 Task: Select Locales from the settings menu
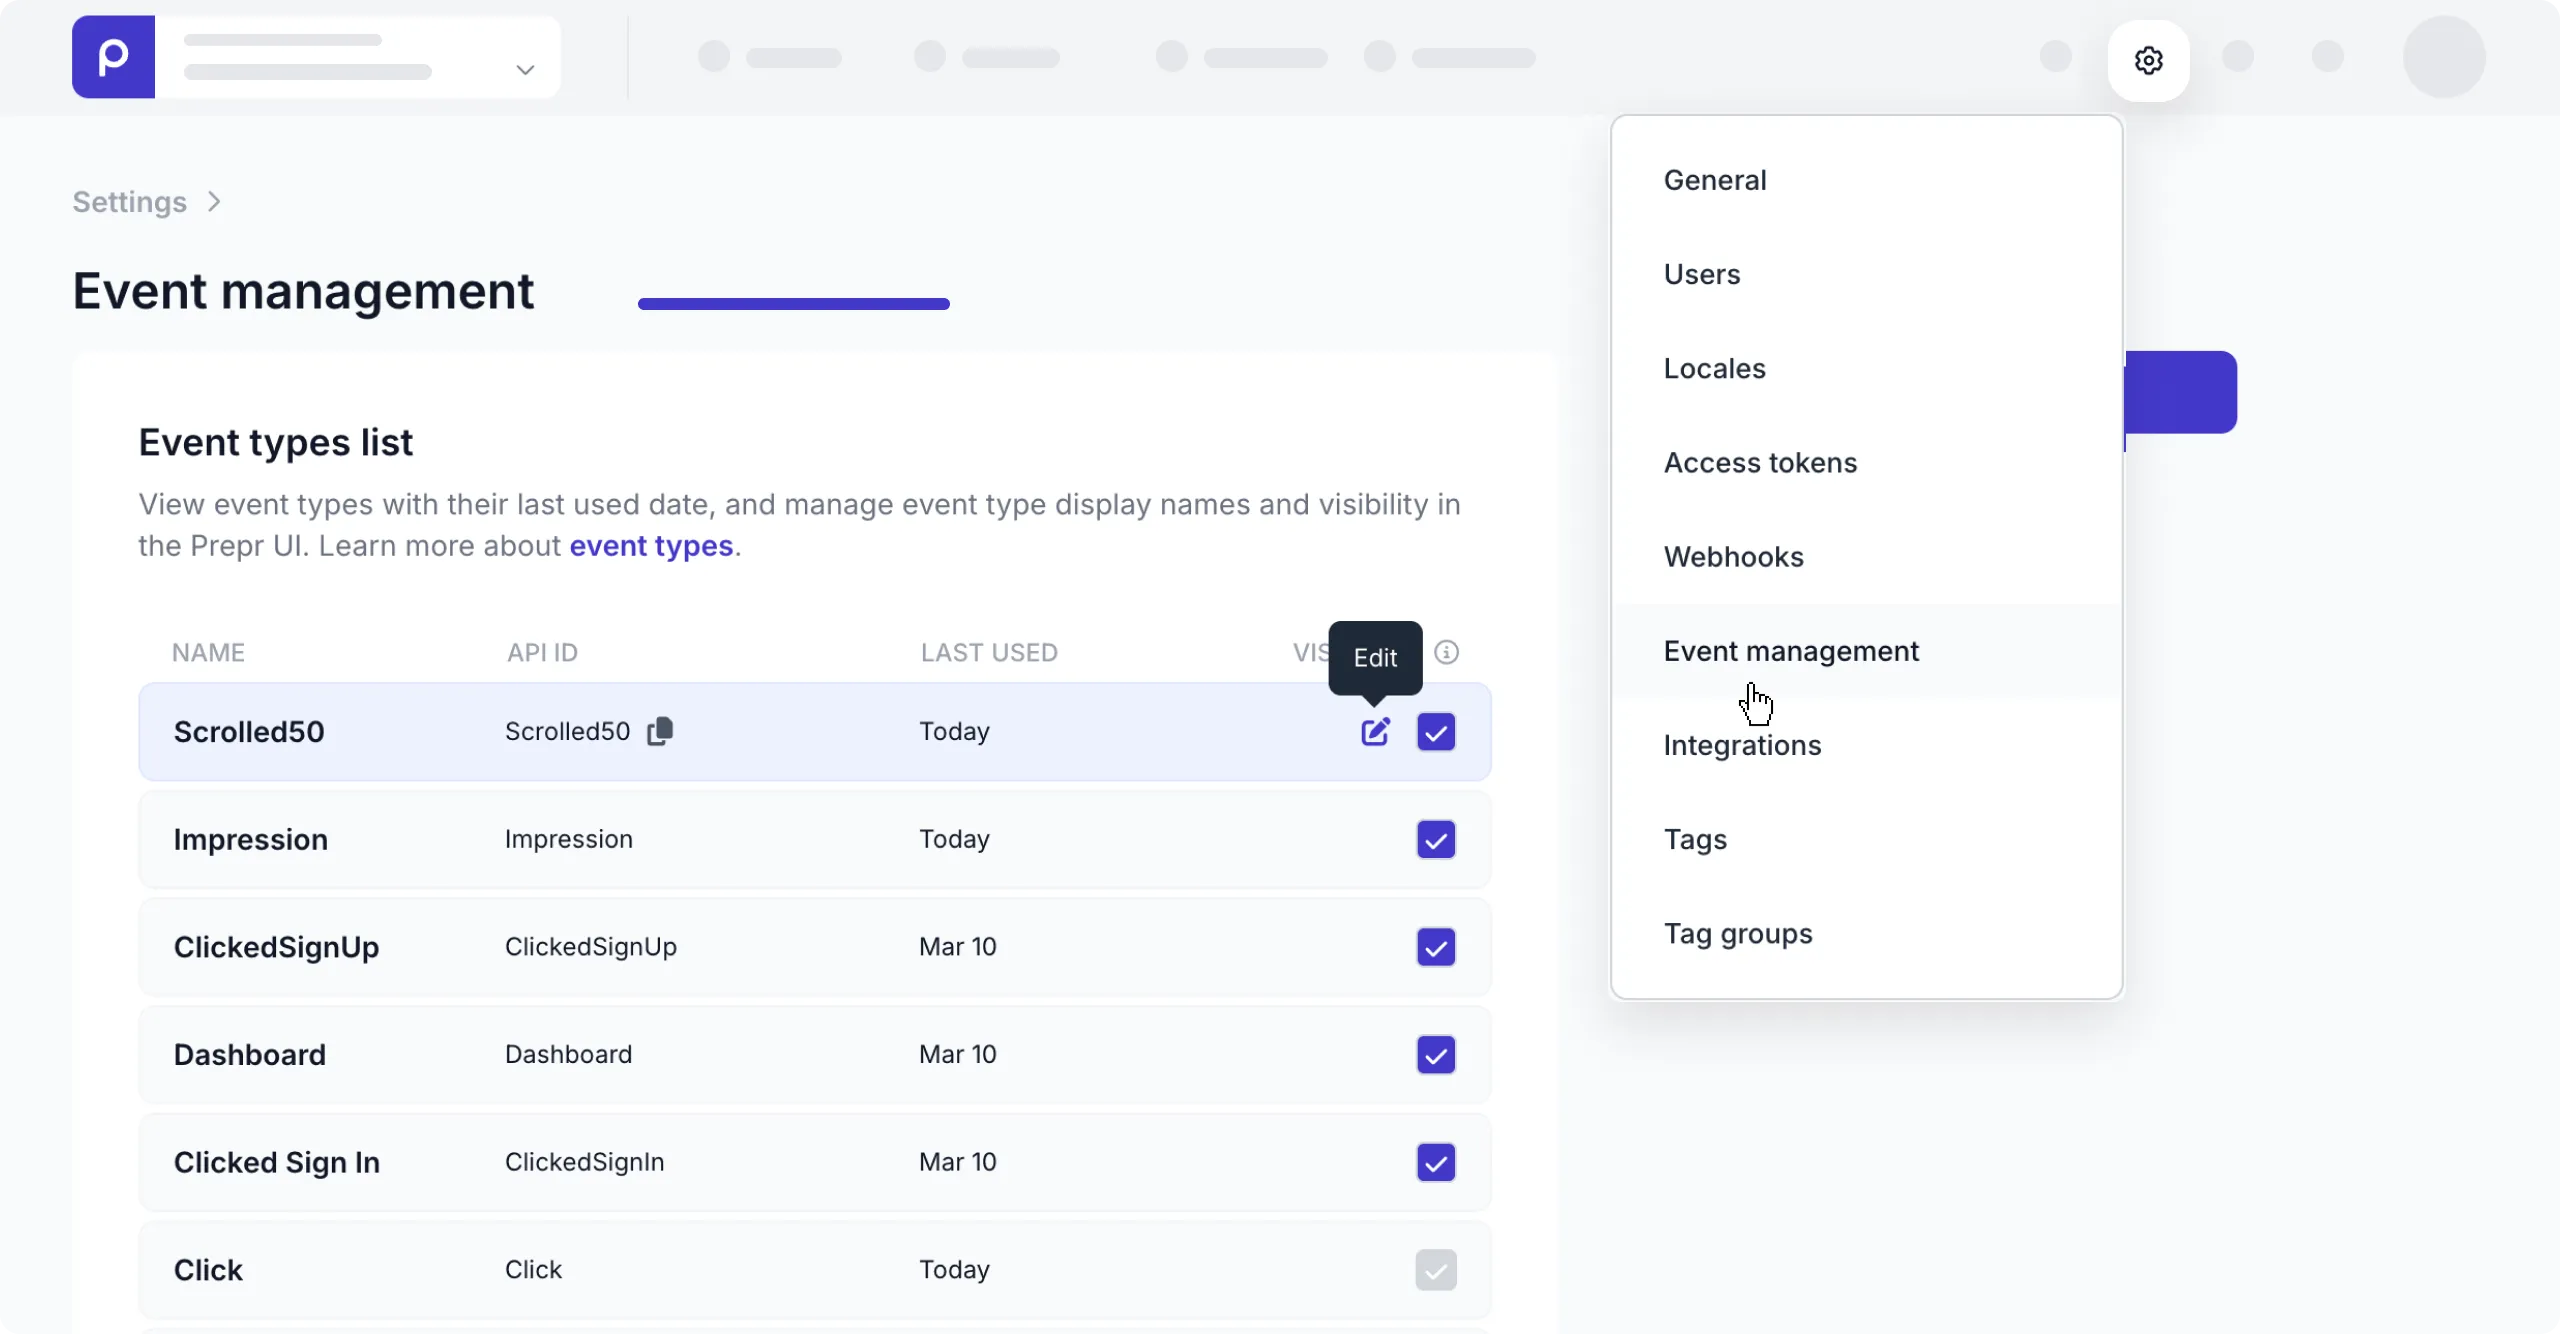[1713, 368]
